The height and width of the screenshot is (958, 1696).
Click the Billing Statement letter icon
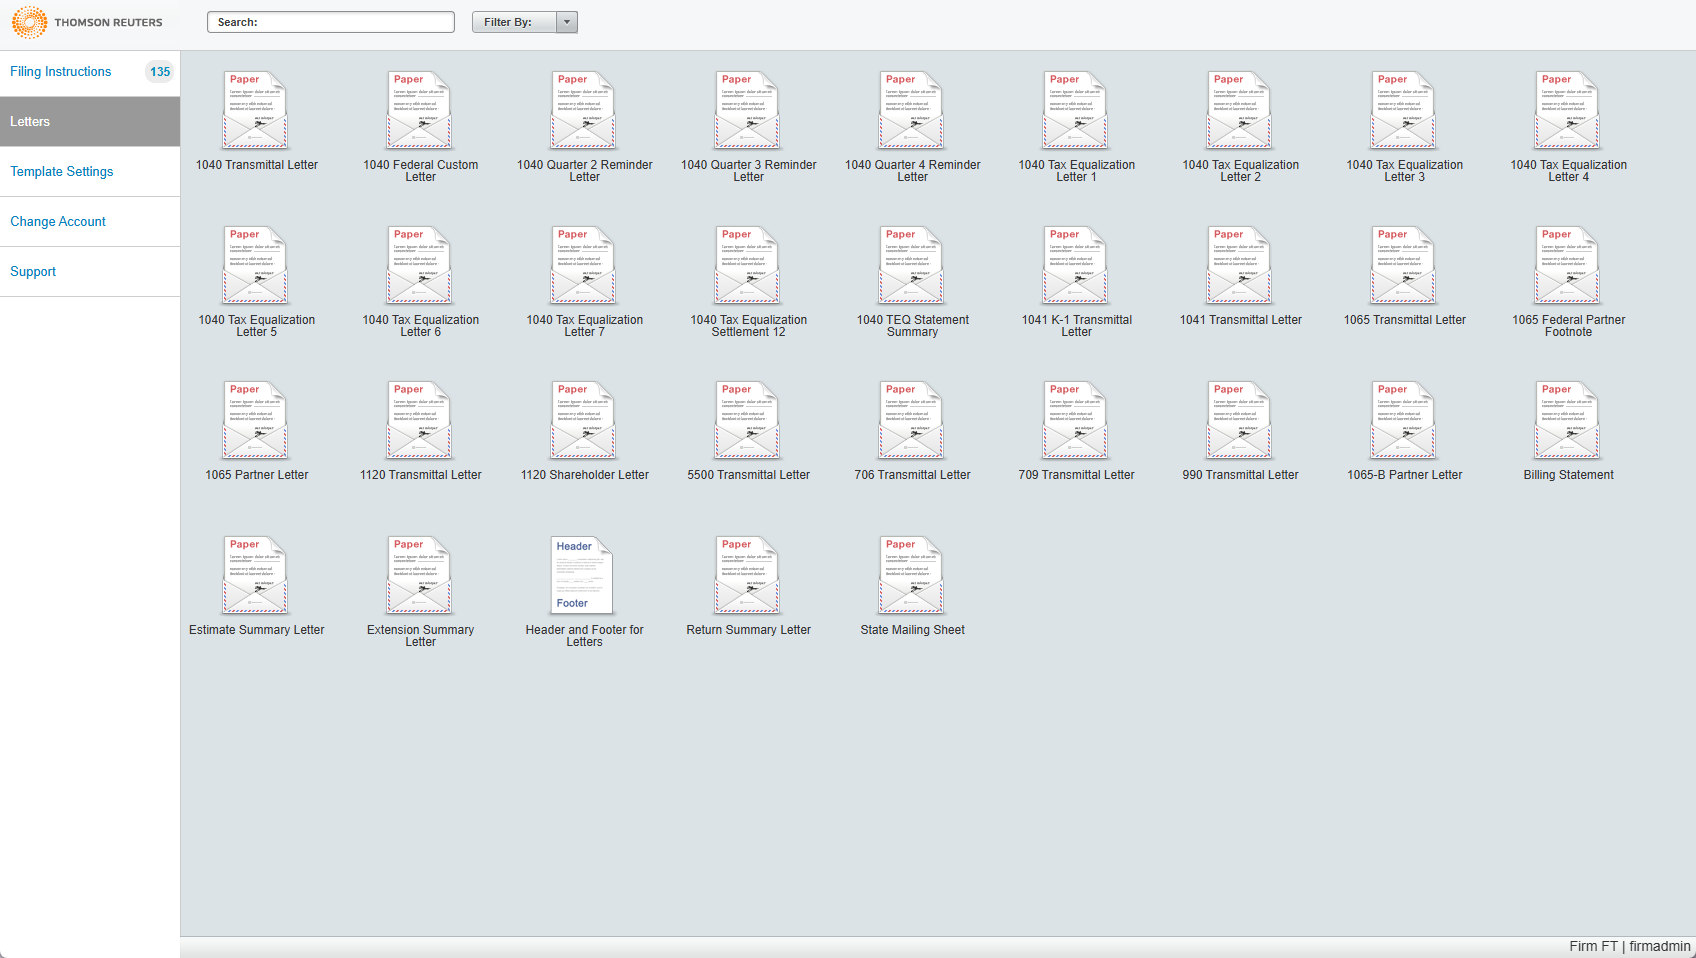tap(1567, 421)
